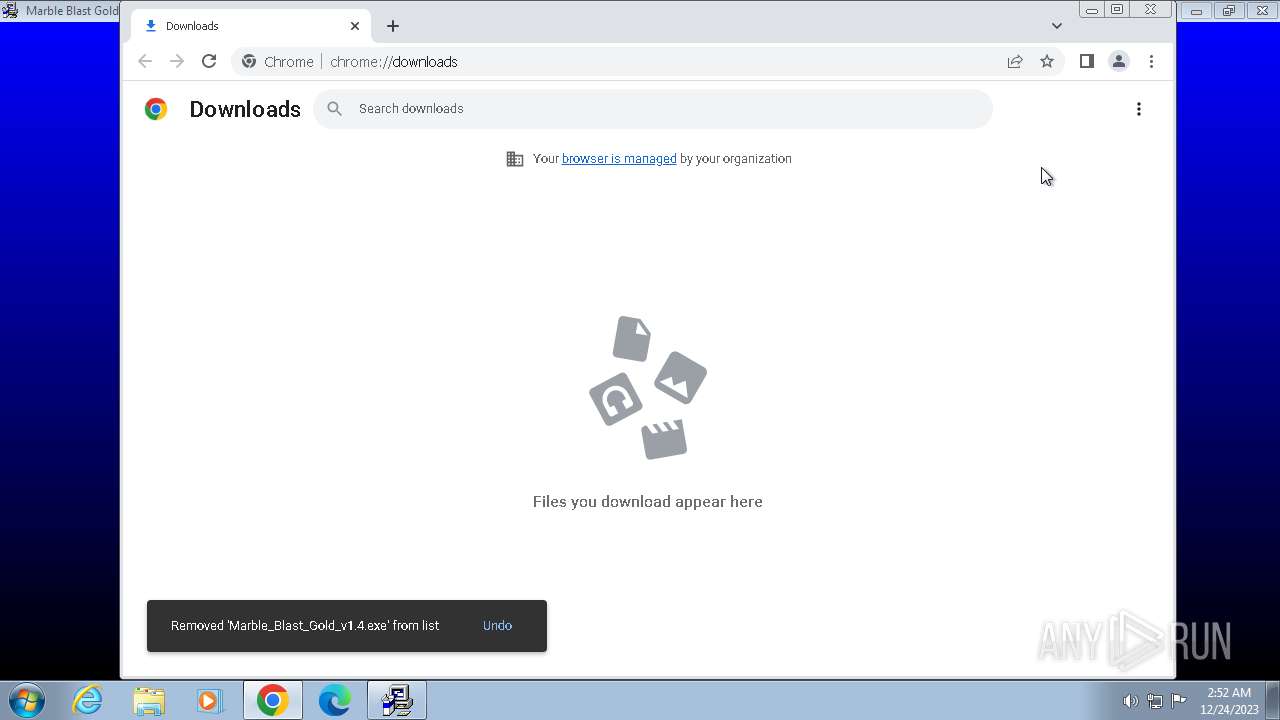Click into Search downloads field
The image size is (1280, 720).
[653, 109]
